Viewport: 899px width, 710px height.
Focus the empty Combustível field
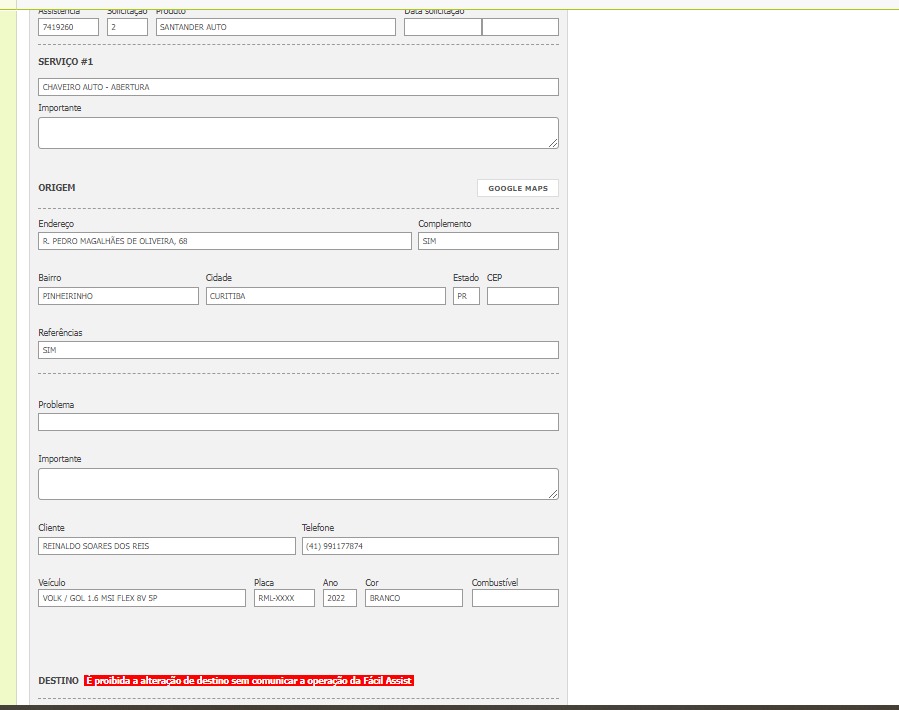click(515, 598)
